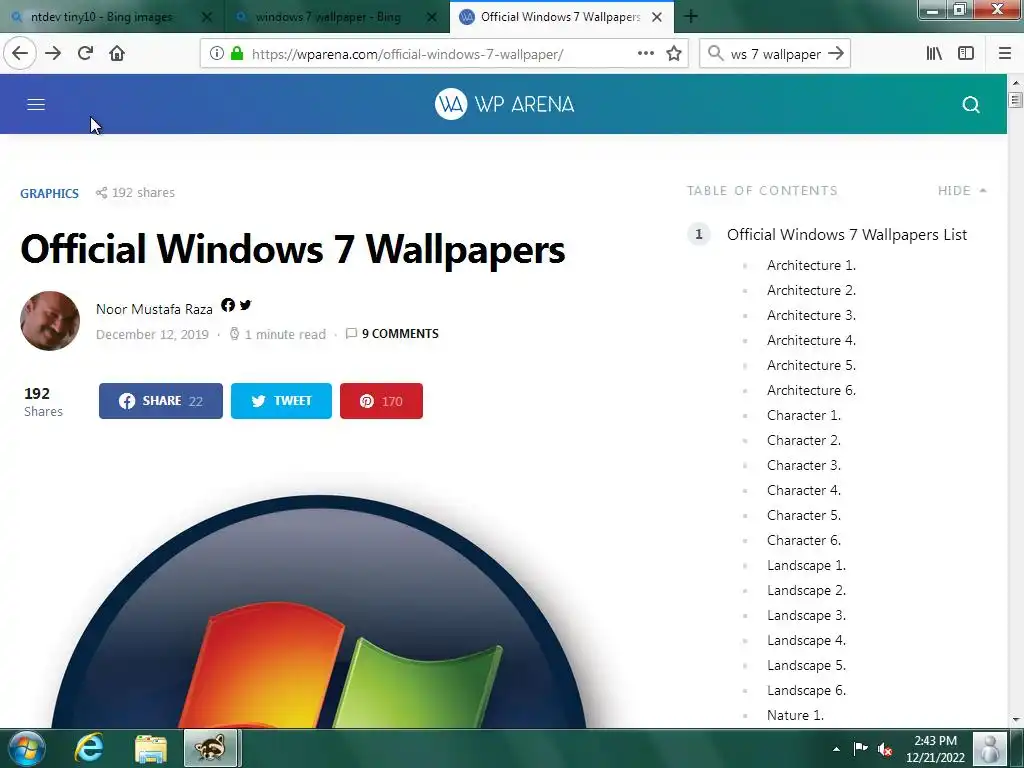The width and height of the screenshot is (1024, 768).
Task: Close the ntdev tiny10 Bing tab
Action: click(207, 18)
